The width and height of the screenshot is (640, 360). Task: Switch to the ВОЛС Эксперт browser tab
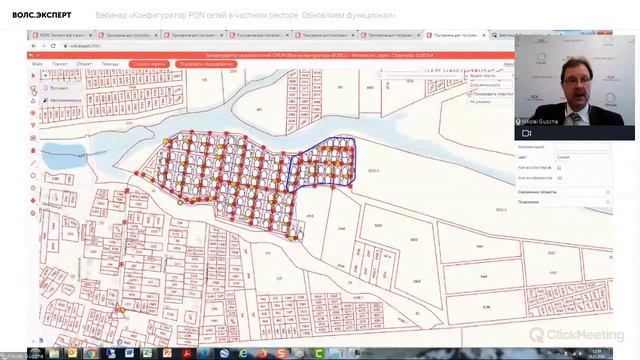coord(62,36)
